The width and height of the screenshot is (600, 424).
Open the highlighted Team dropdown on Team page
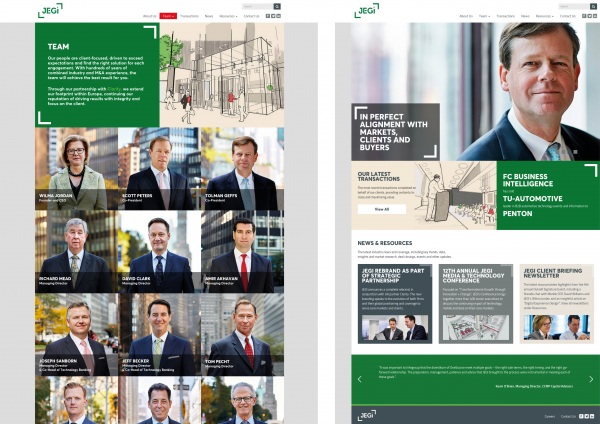[x=168, y=16]
